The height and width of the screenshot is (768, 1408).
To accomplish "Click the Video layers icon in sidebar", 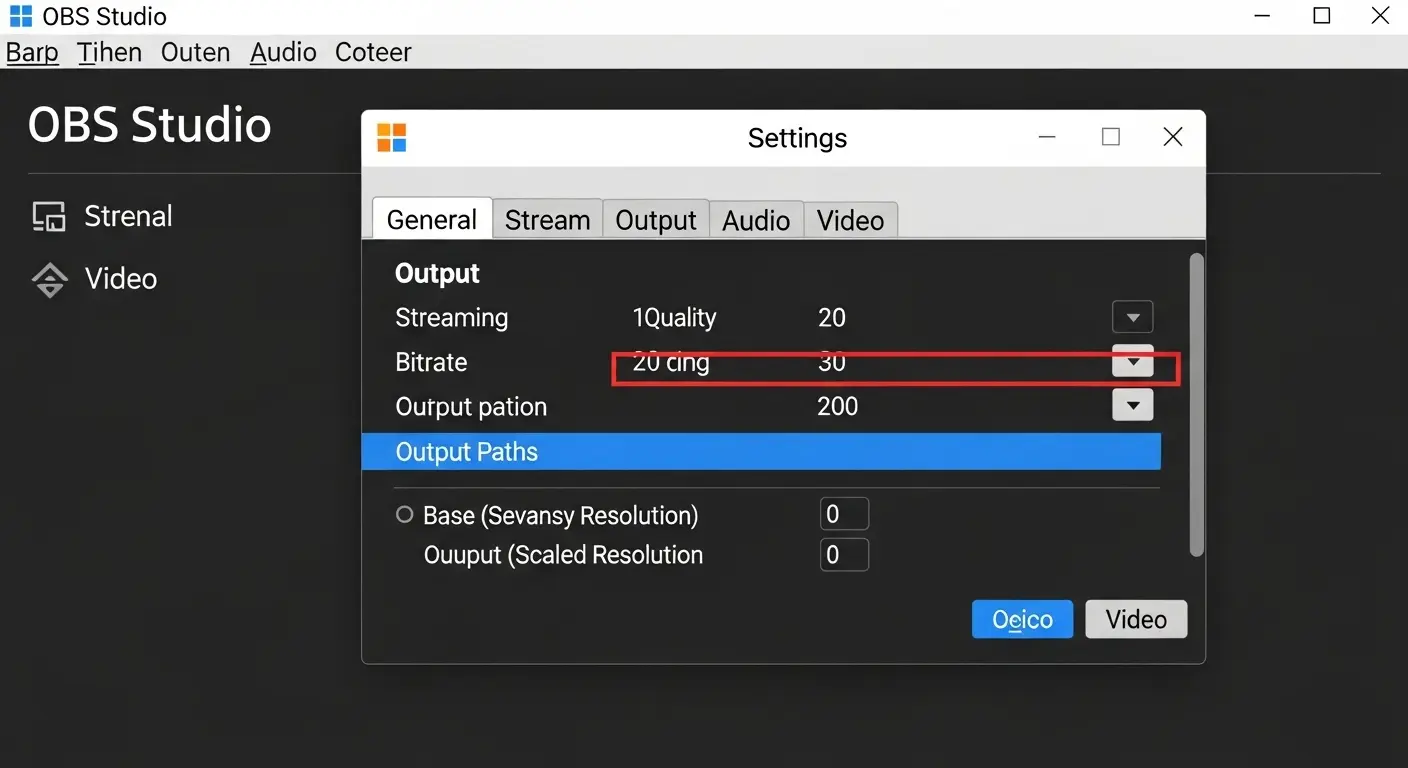I will click(49, 279).
